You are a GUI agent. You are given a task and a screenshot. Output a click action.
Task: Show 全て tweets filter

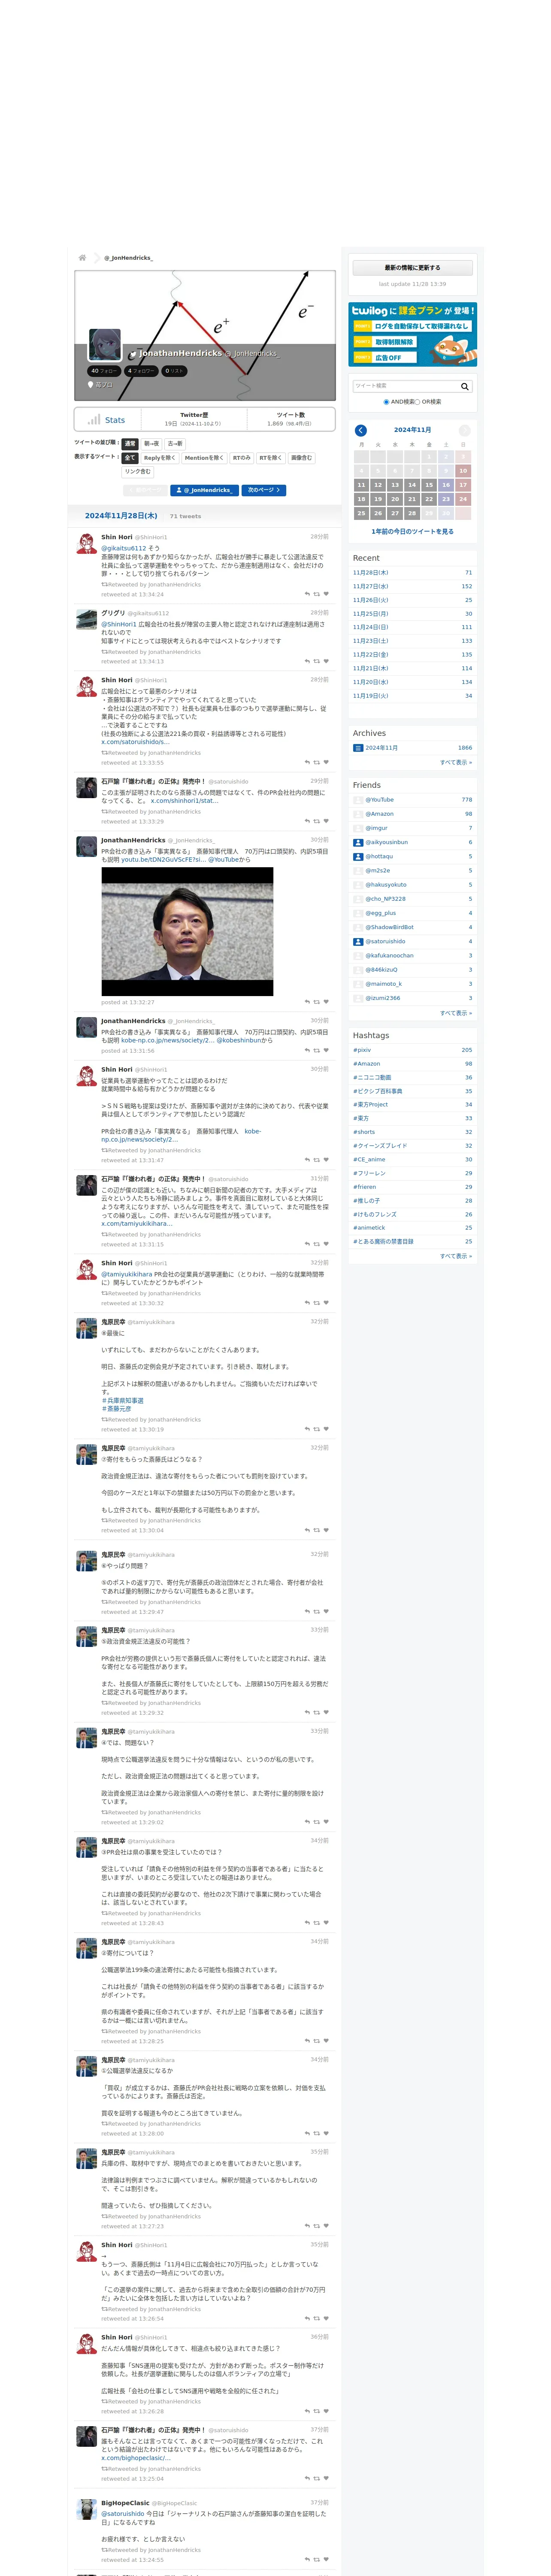(x=130, y=458)
